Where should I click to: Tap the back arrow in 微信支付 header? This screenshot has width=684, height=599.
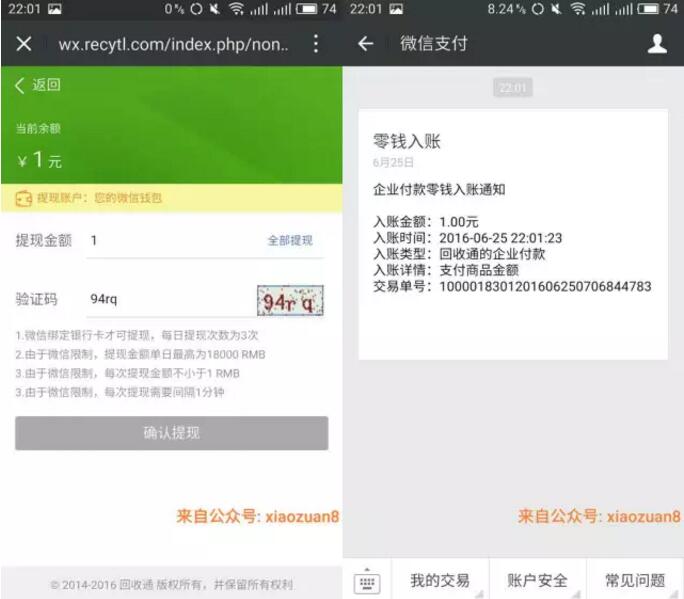pyautogui.click(x=366, y=44)
